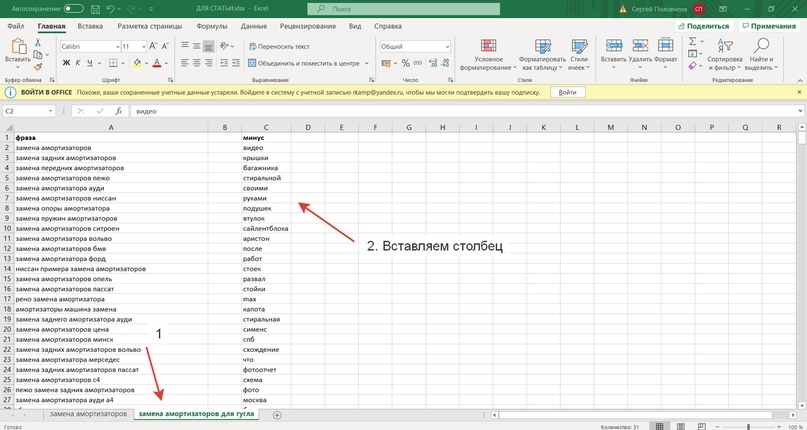807x430 pixels.
Task: Apply the red font color A
Action: coord(157,63)
